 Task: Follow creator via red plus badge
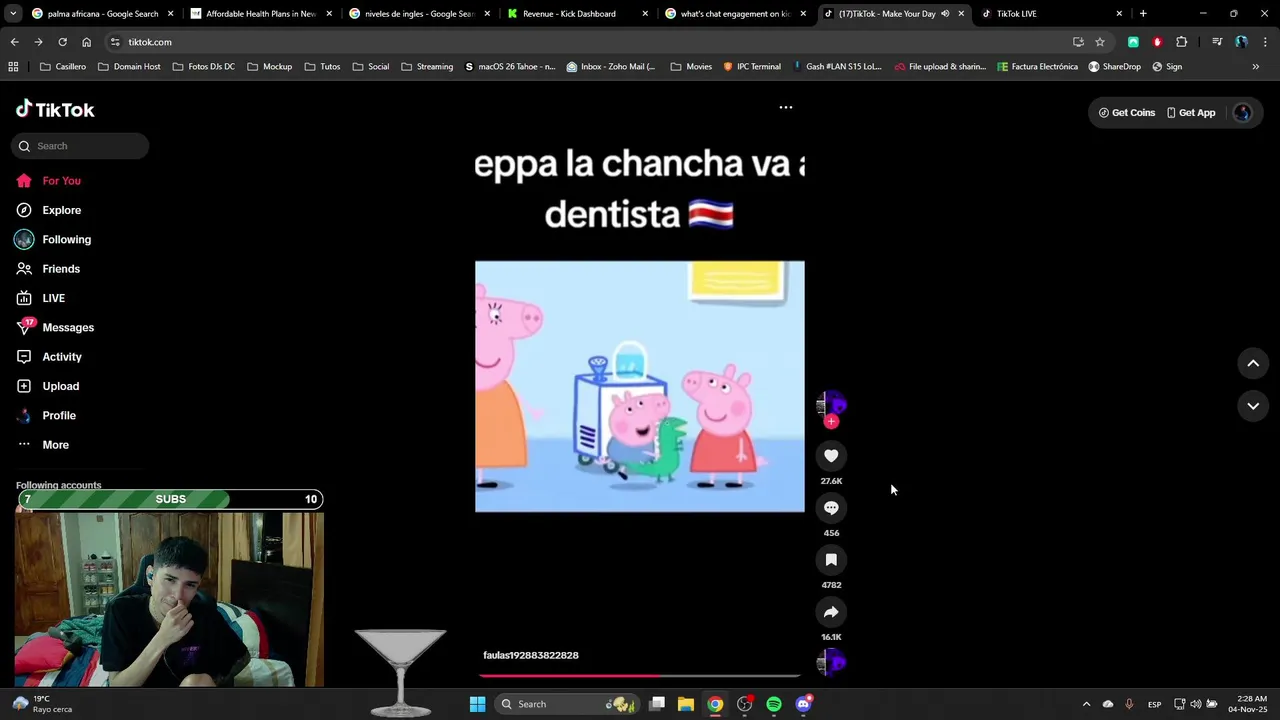(x=831, y=421)
